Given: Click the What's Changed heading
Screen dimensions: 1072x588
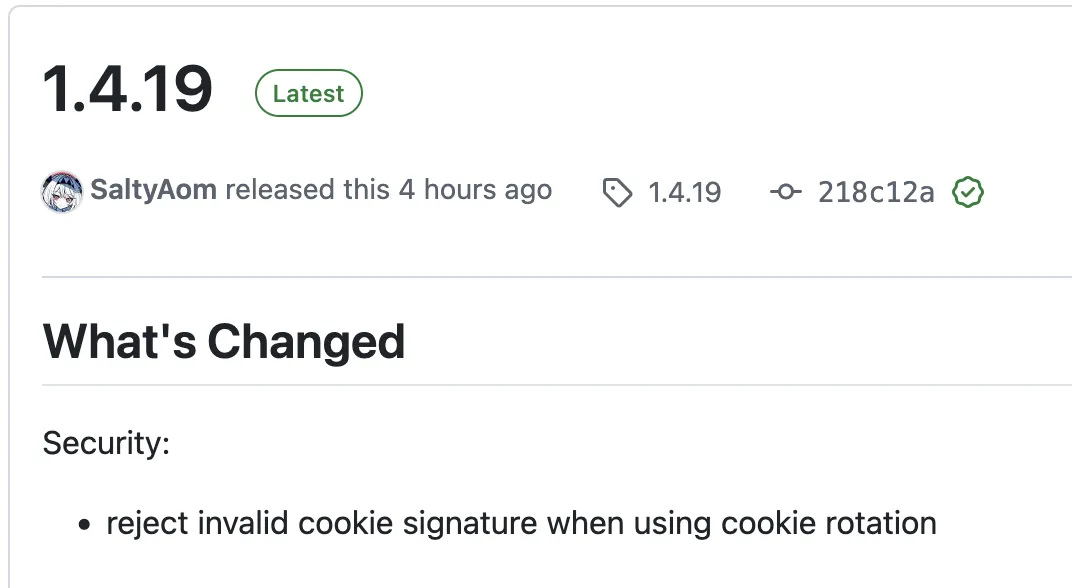Looking at the screenshot, I should (x=224, y=342).
